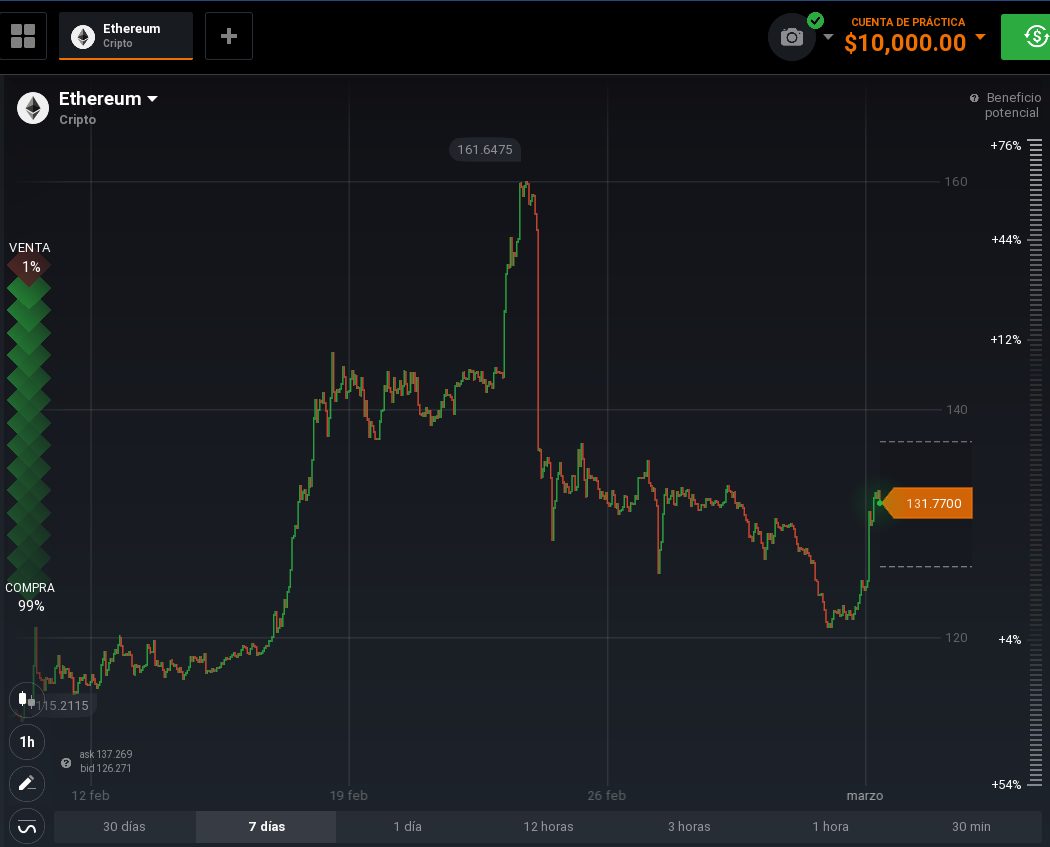Click the 140 price axis label
This screenshot has height=847, width=1050.
[x=957, y=410]
